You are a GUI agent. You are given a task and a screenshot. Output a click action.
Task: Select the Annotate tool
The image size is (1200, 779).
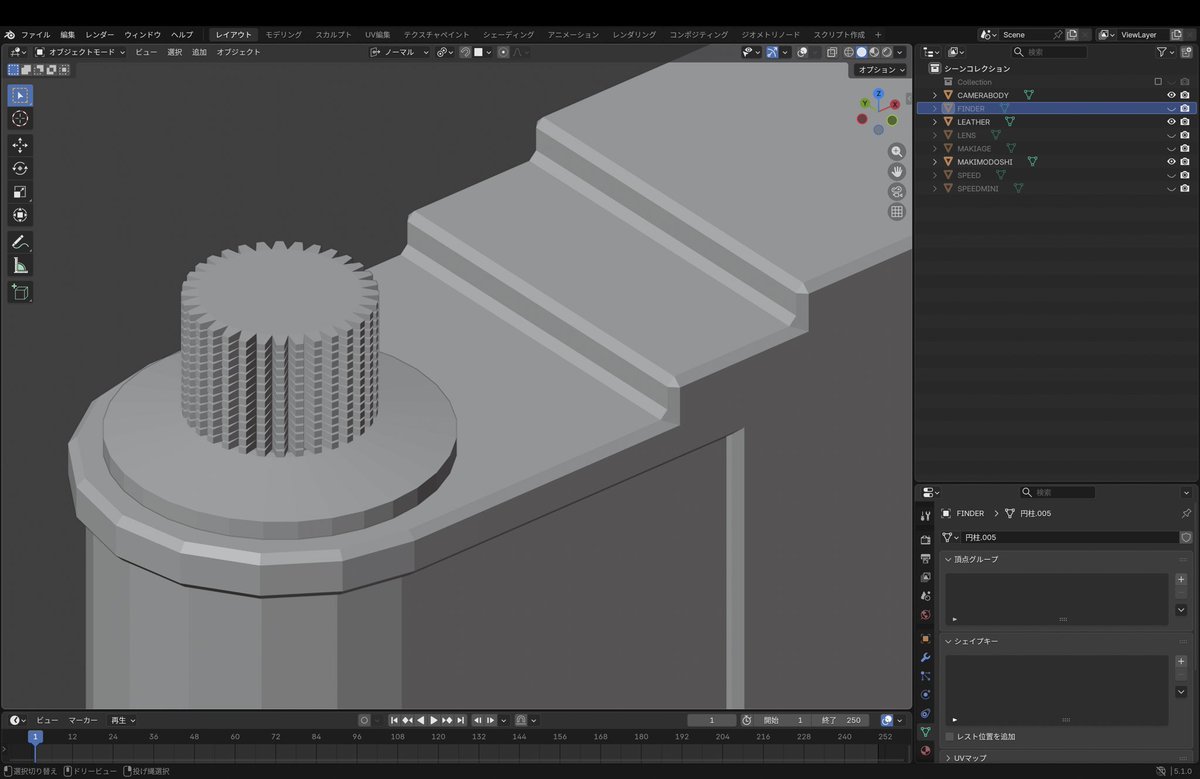20,241
